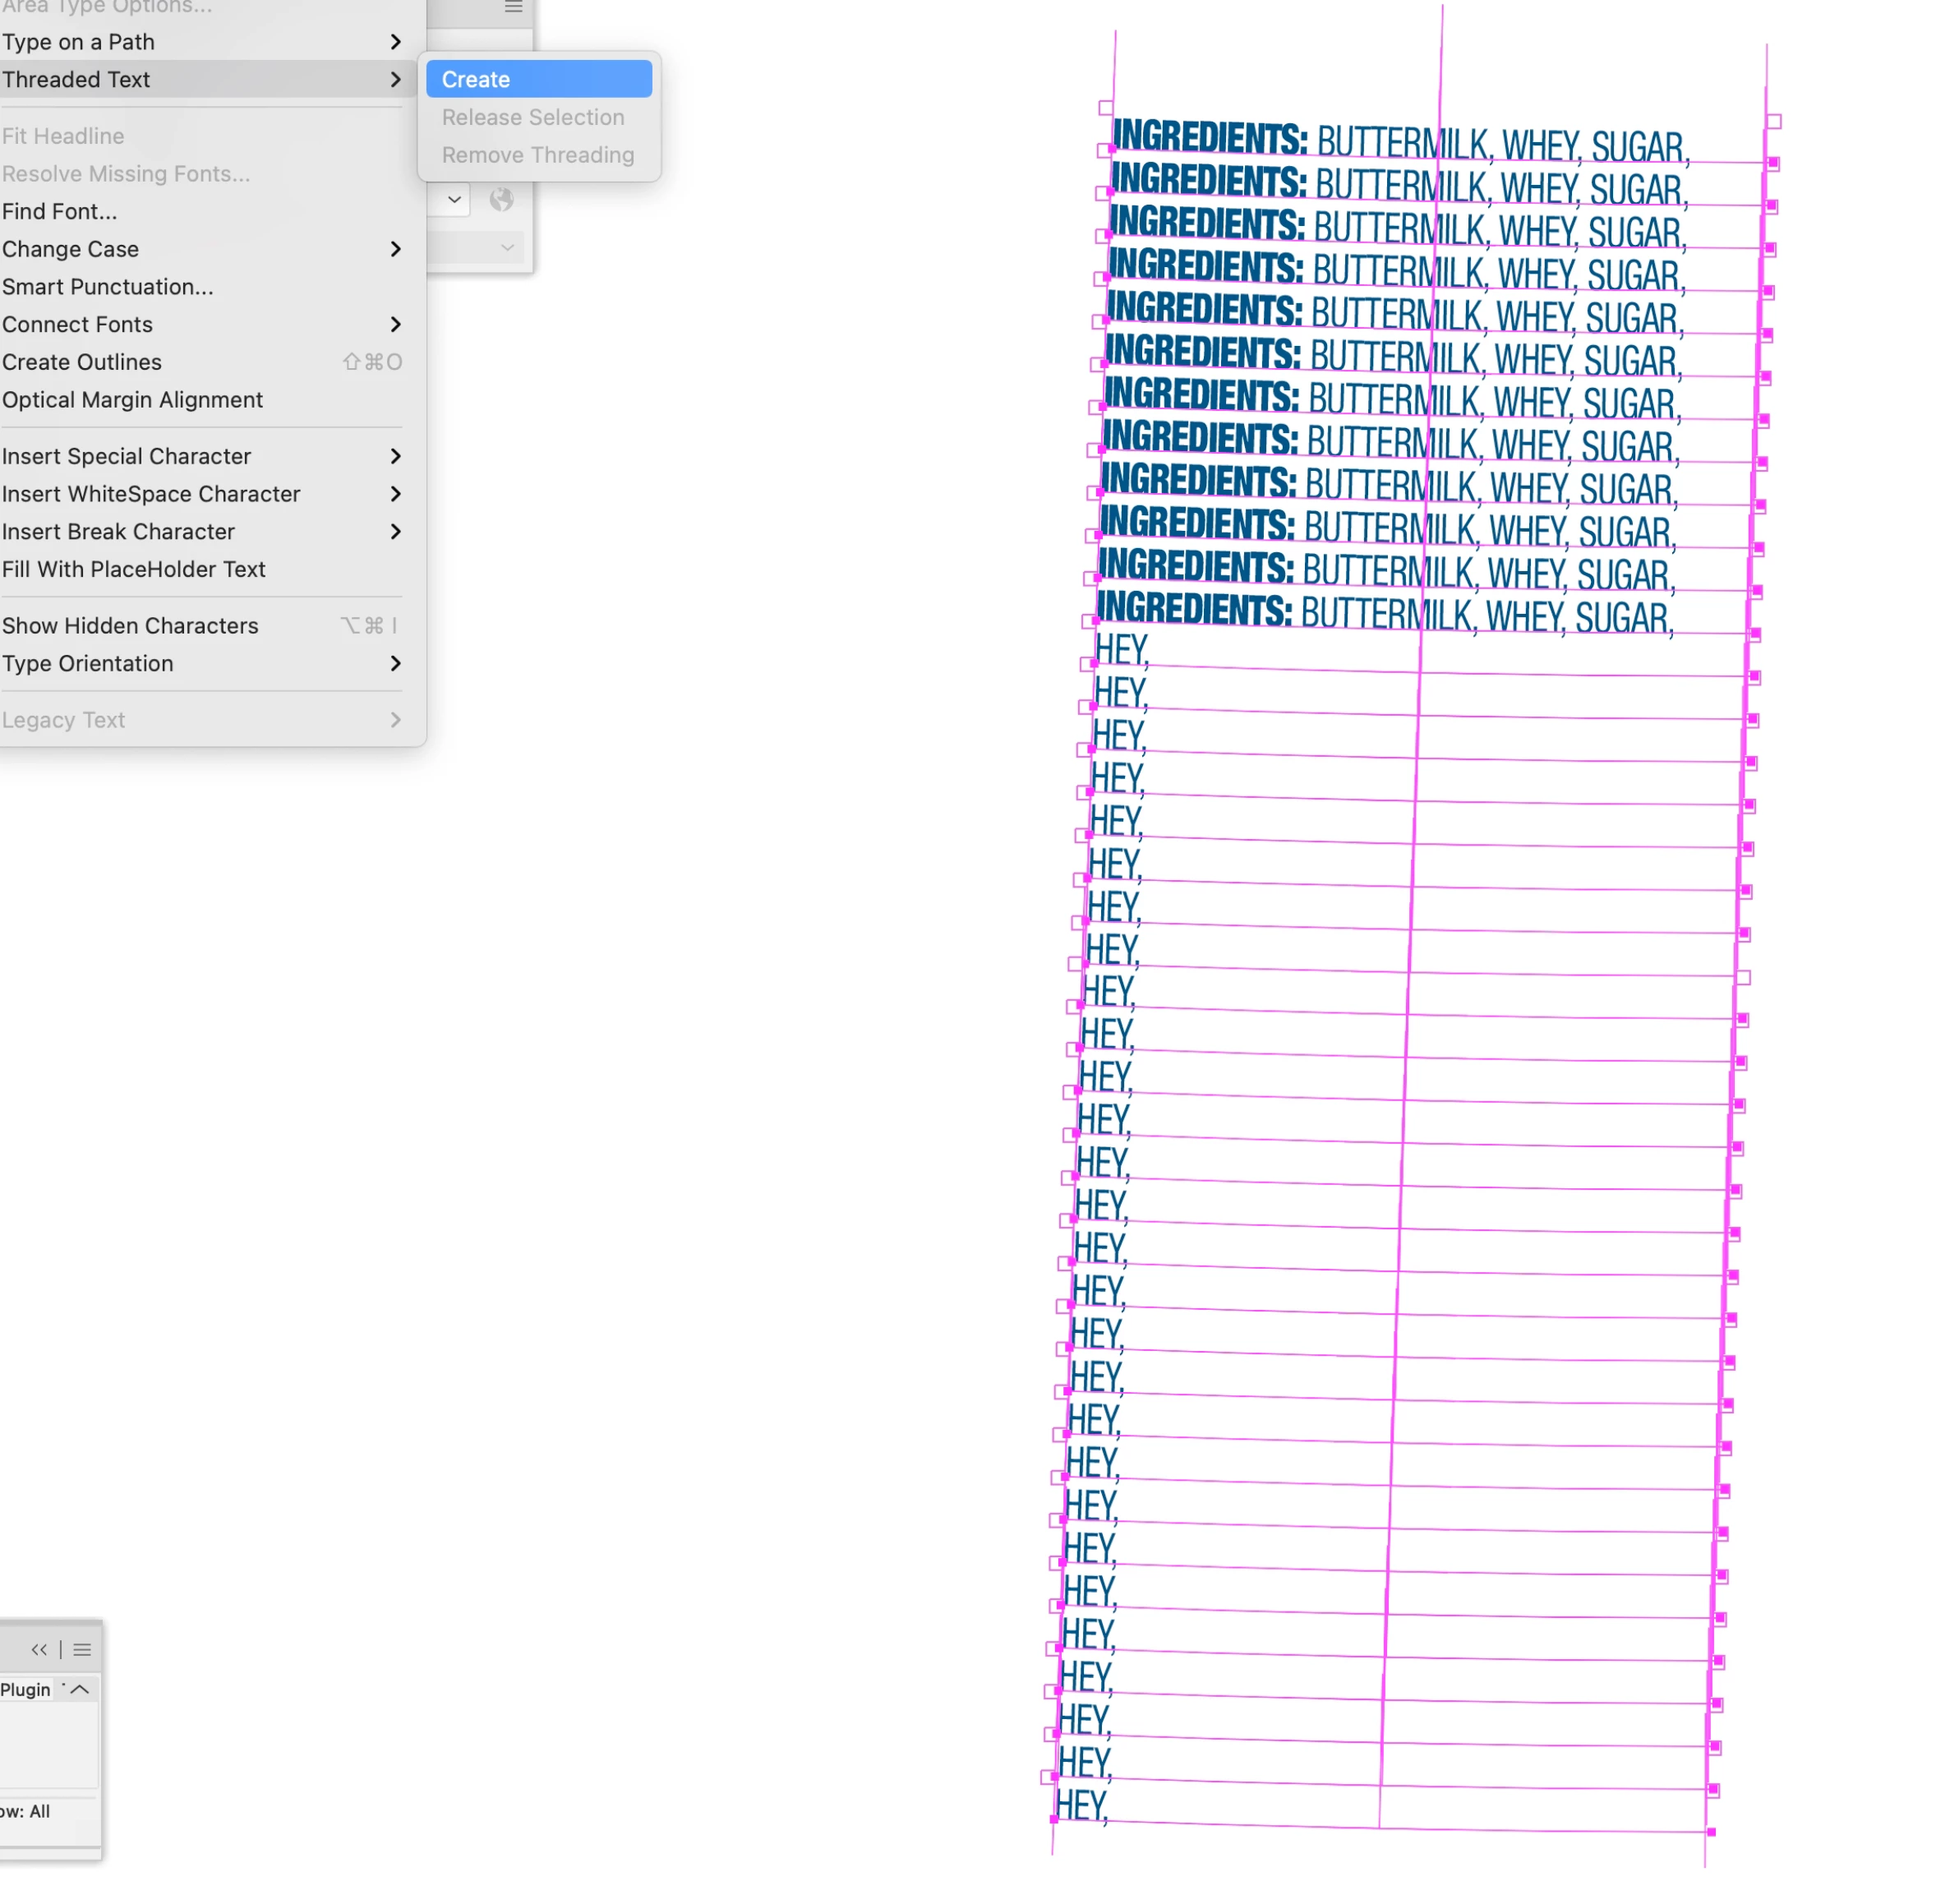Open the Find Font dialog
This screenshot has height=1904, width=1959.
(x=60, y=211)
